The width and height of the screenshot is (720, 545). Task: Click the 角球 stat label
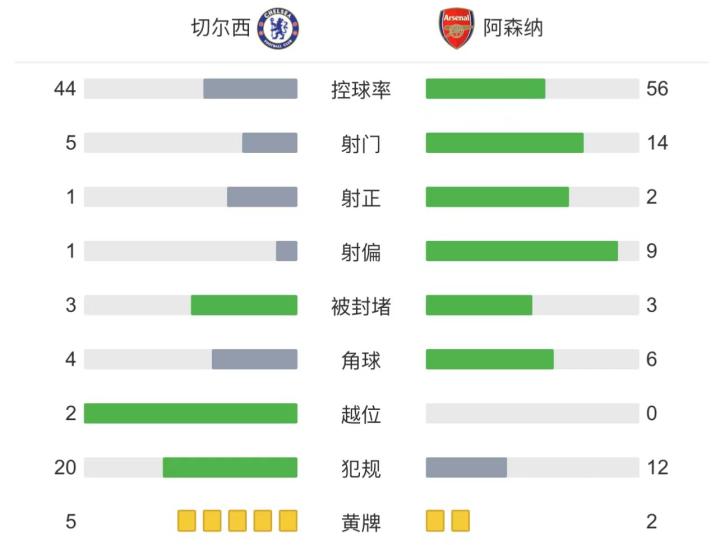pos(361,360)
